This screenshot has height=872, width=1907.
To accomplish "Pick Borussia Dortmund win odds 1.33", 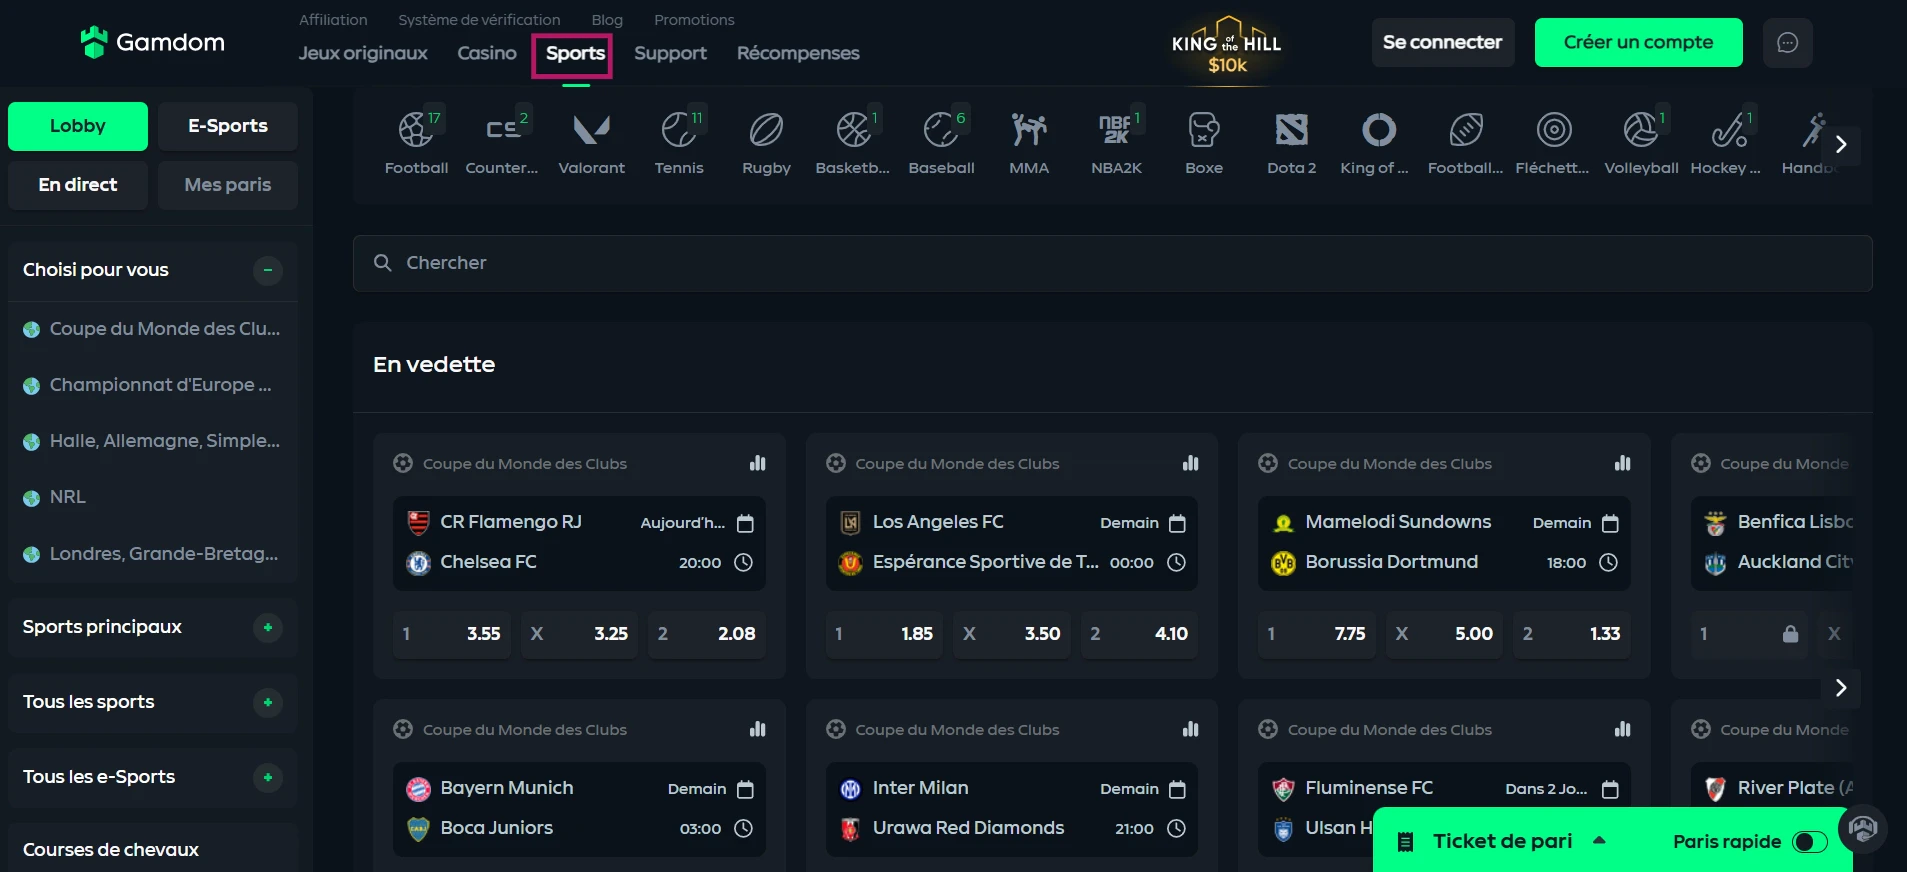I will point(1572,634).
